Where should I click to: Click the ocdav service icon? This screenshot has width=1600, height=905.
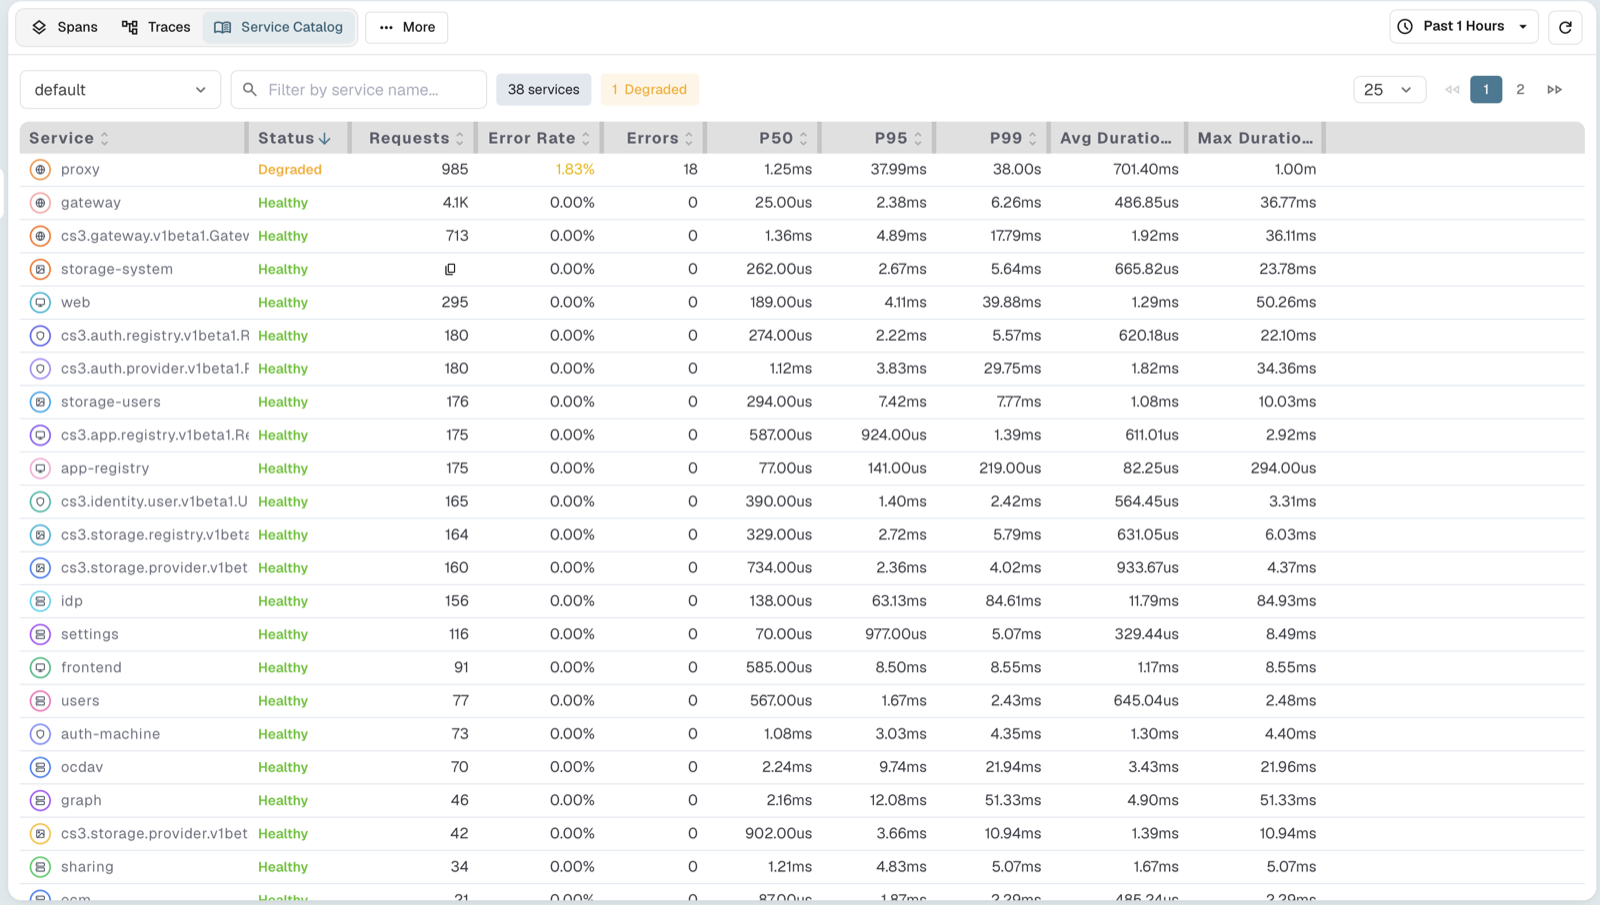pyautogui.click(x=40, y=767)
